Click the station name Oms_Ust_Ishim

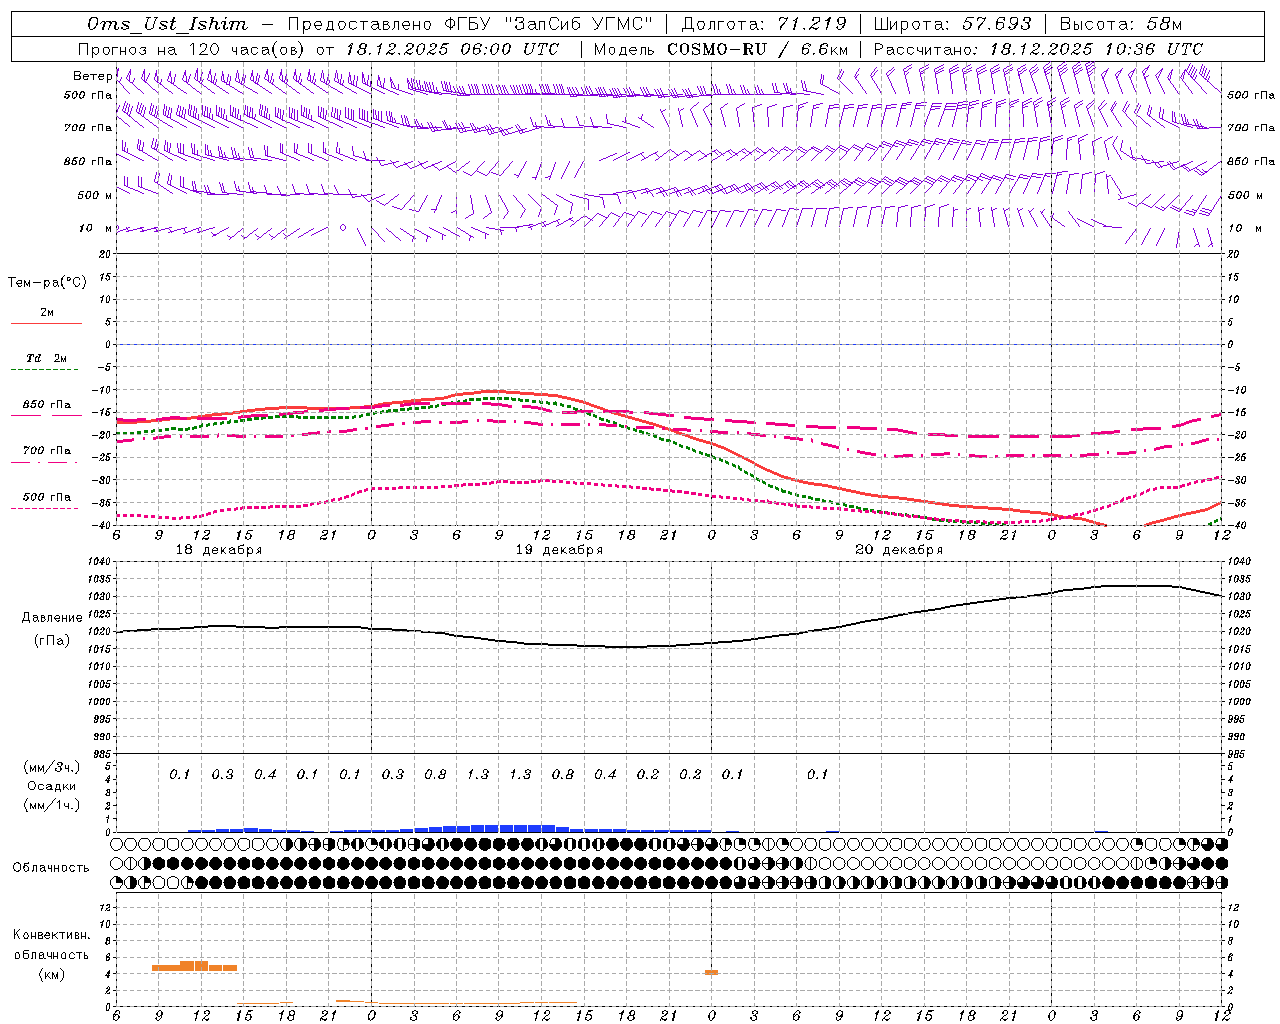[166, 24]
